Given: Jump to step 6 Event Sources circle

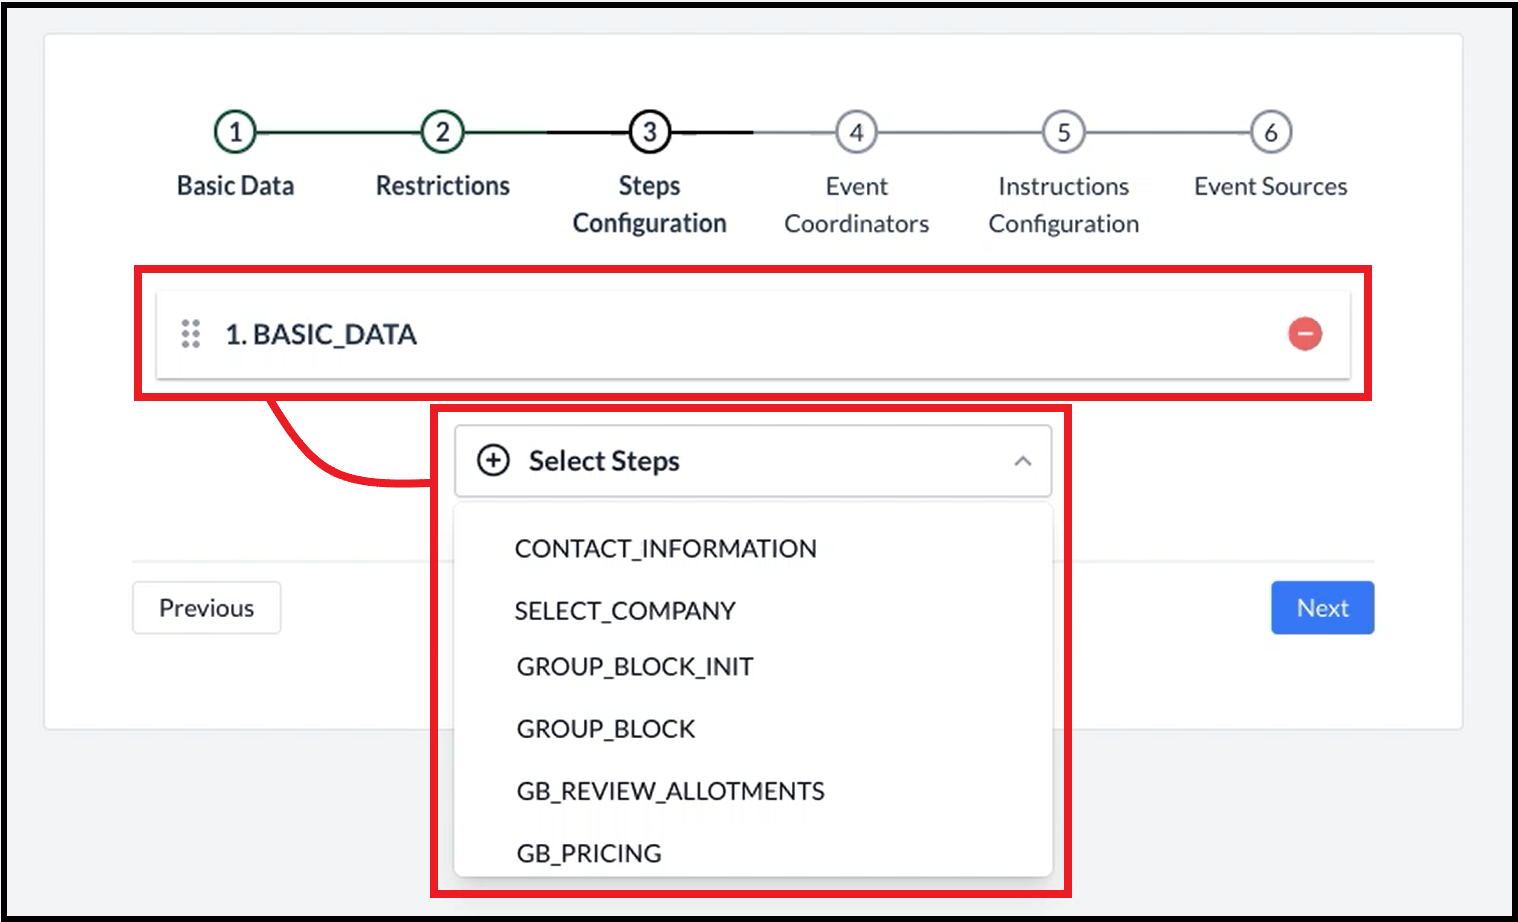Looking at the screenshot, I should pos(1270,132).
